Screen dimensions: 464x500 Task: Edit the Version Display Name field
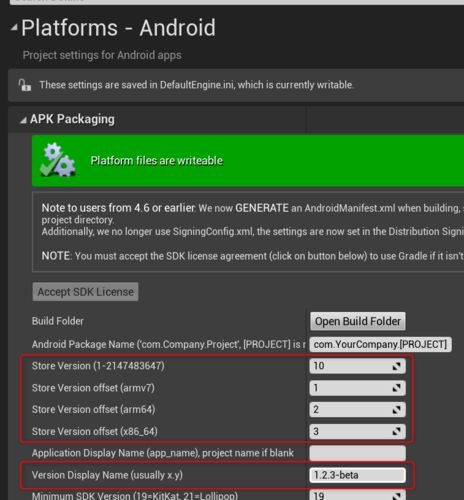[x=357, y=475]
